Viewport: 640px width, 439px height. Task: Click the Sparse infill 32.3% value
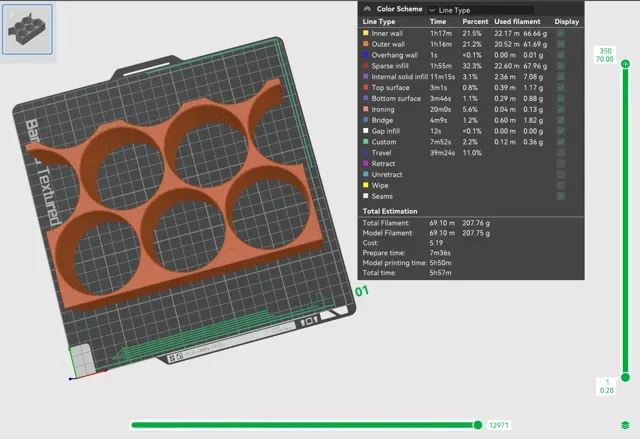tap(472, 66)
